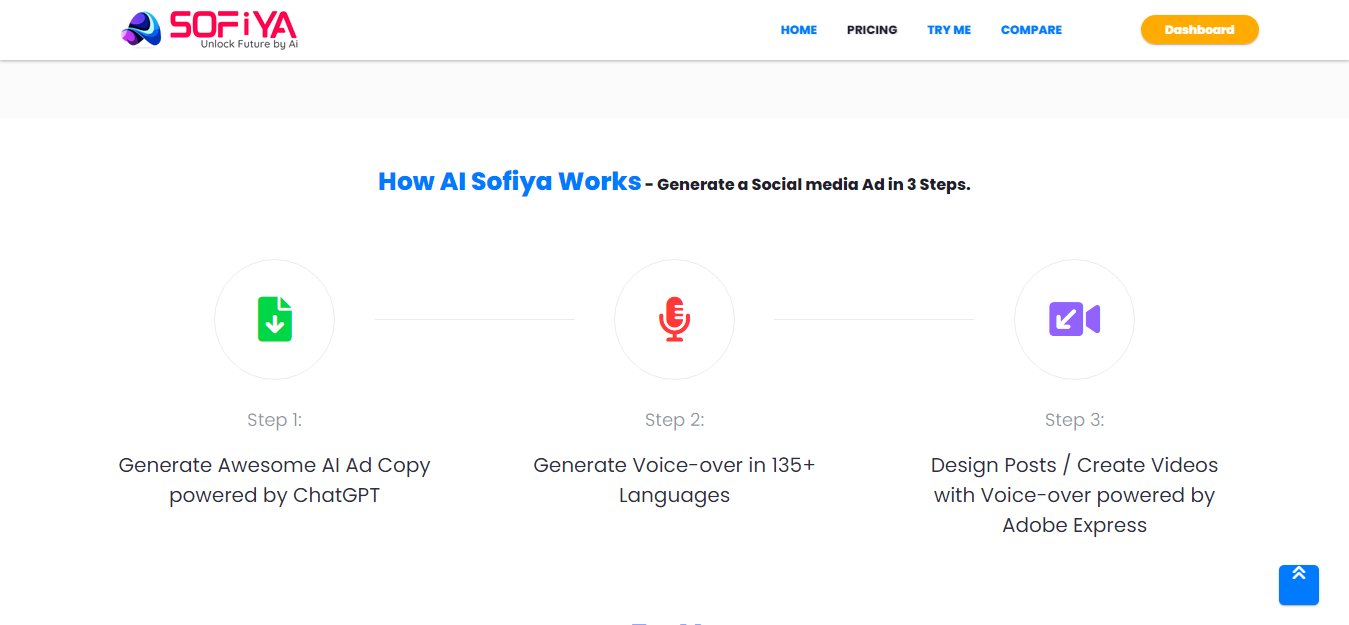Select the green document download icon for Step 1

[274, 319]
